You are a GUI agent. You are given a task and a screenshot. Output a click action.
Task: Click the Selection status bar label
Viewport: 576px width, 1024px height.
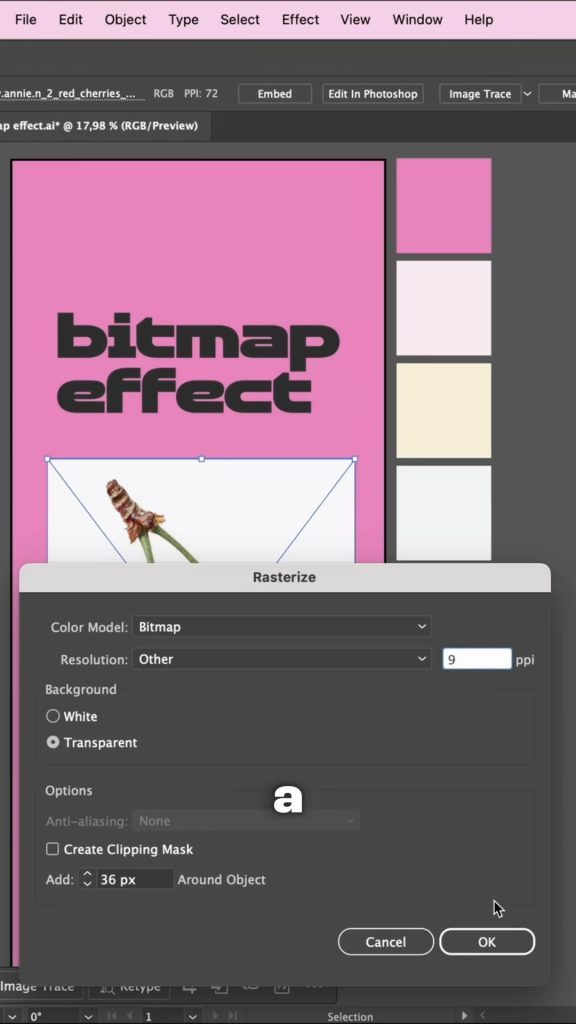(x=350, y=1017)
